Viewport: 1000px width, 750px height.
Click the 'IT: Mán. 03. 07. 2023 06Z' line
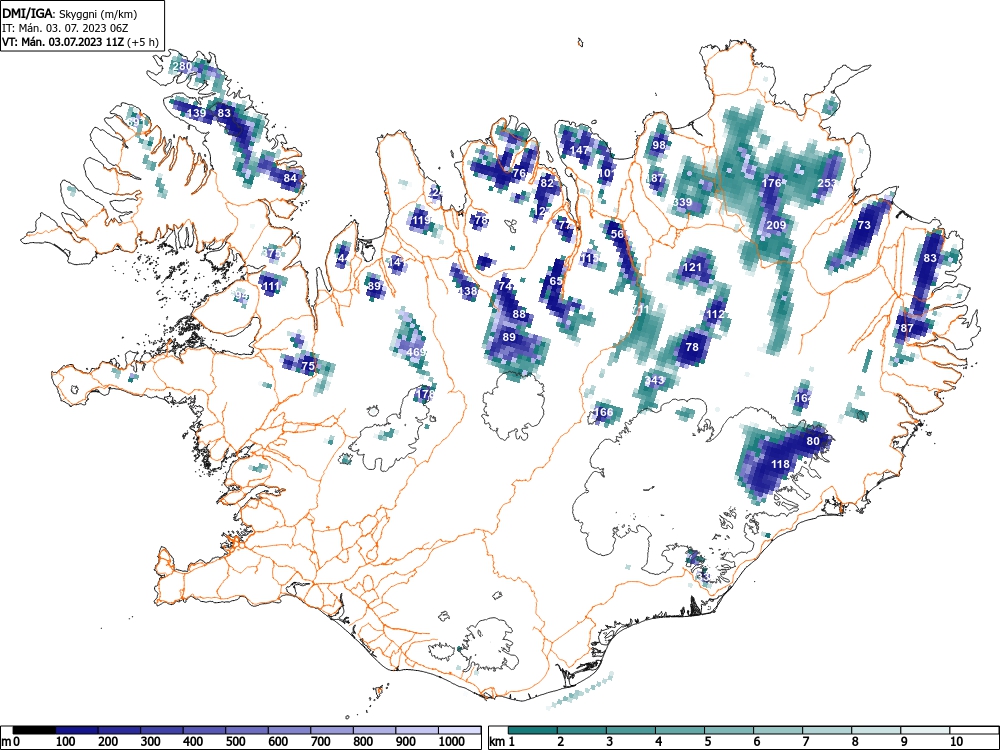point(66,28)
